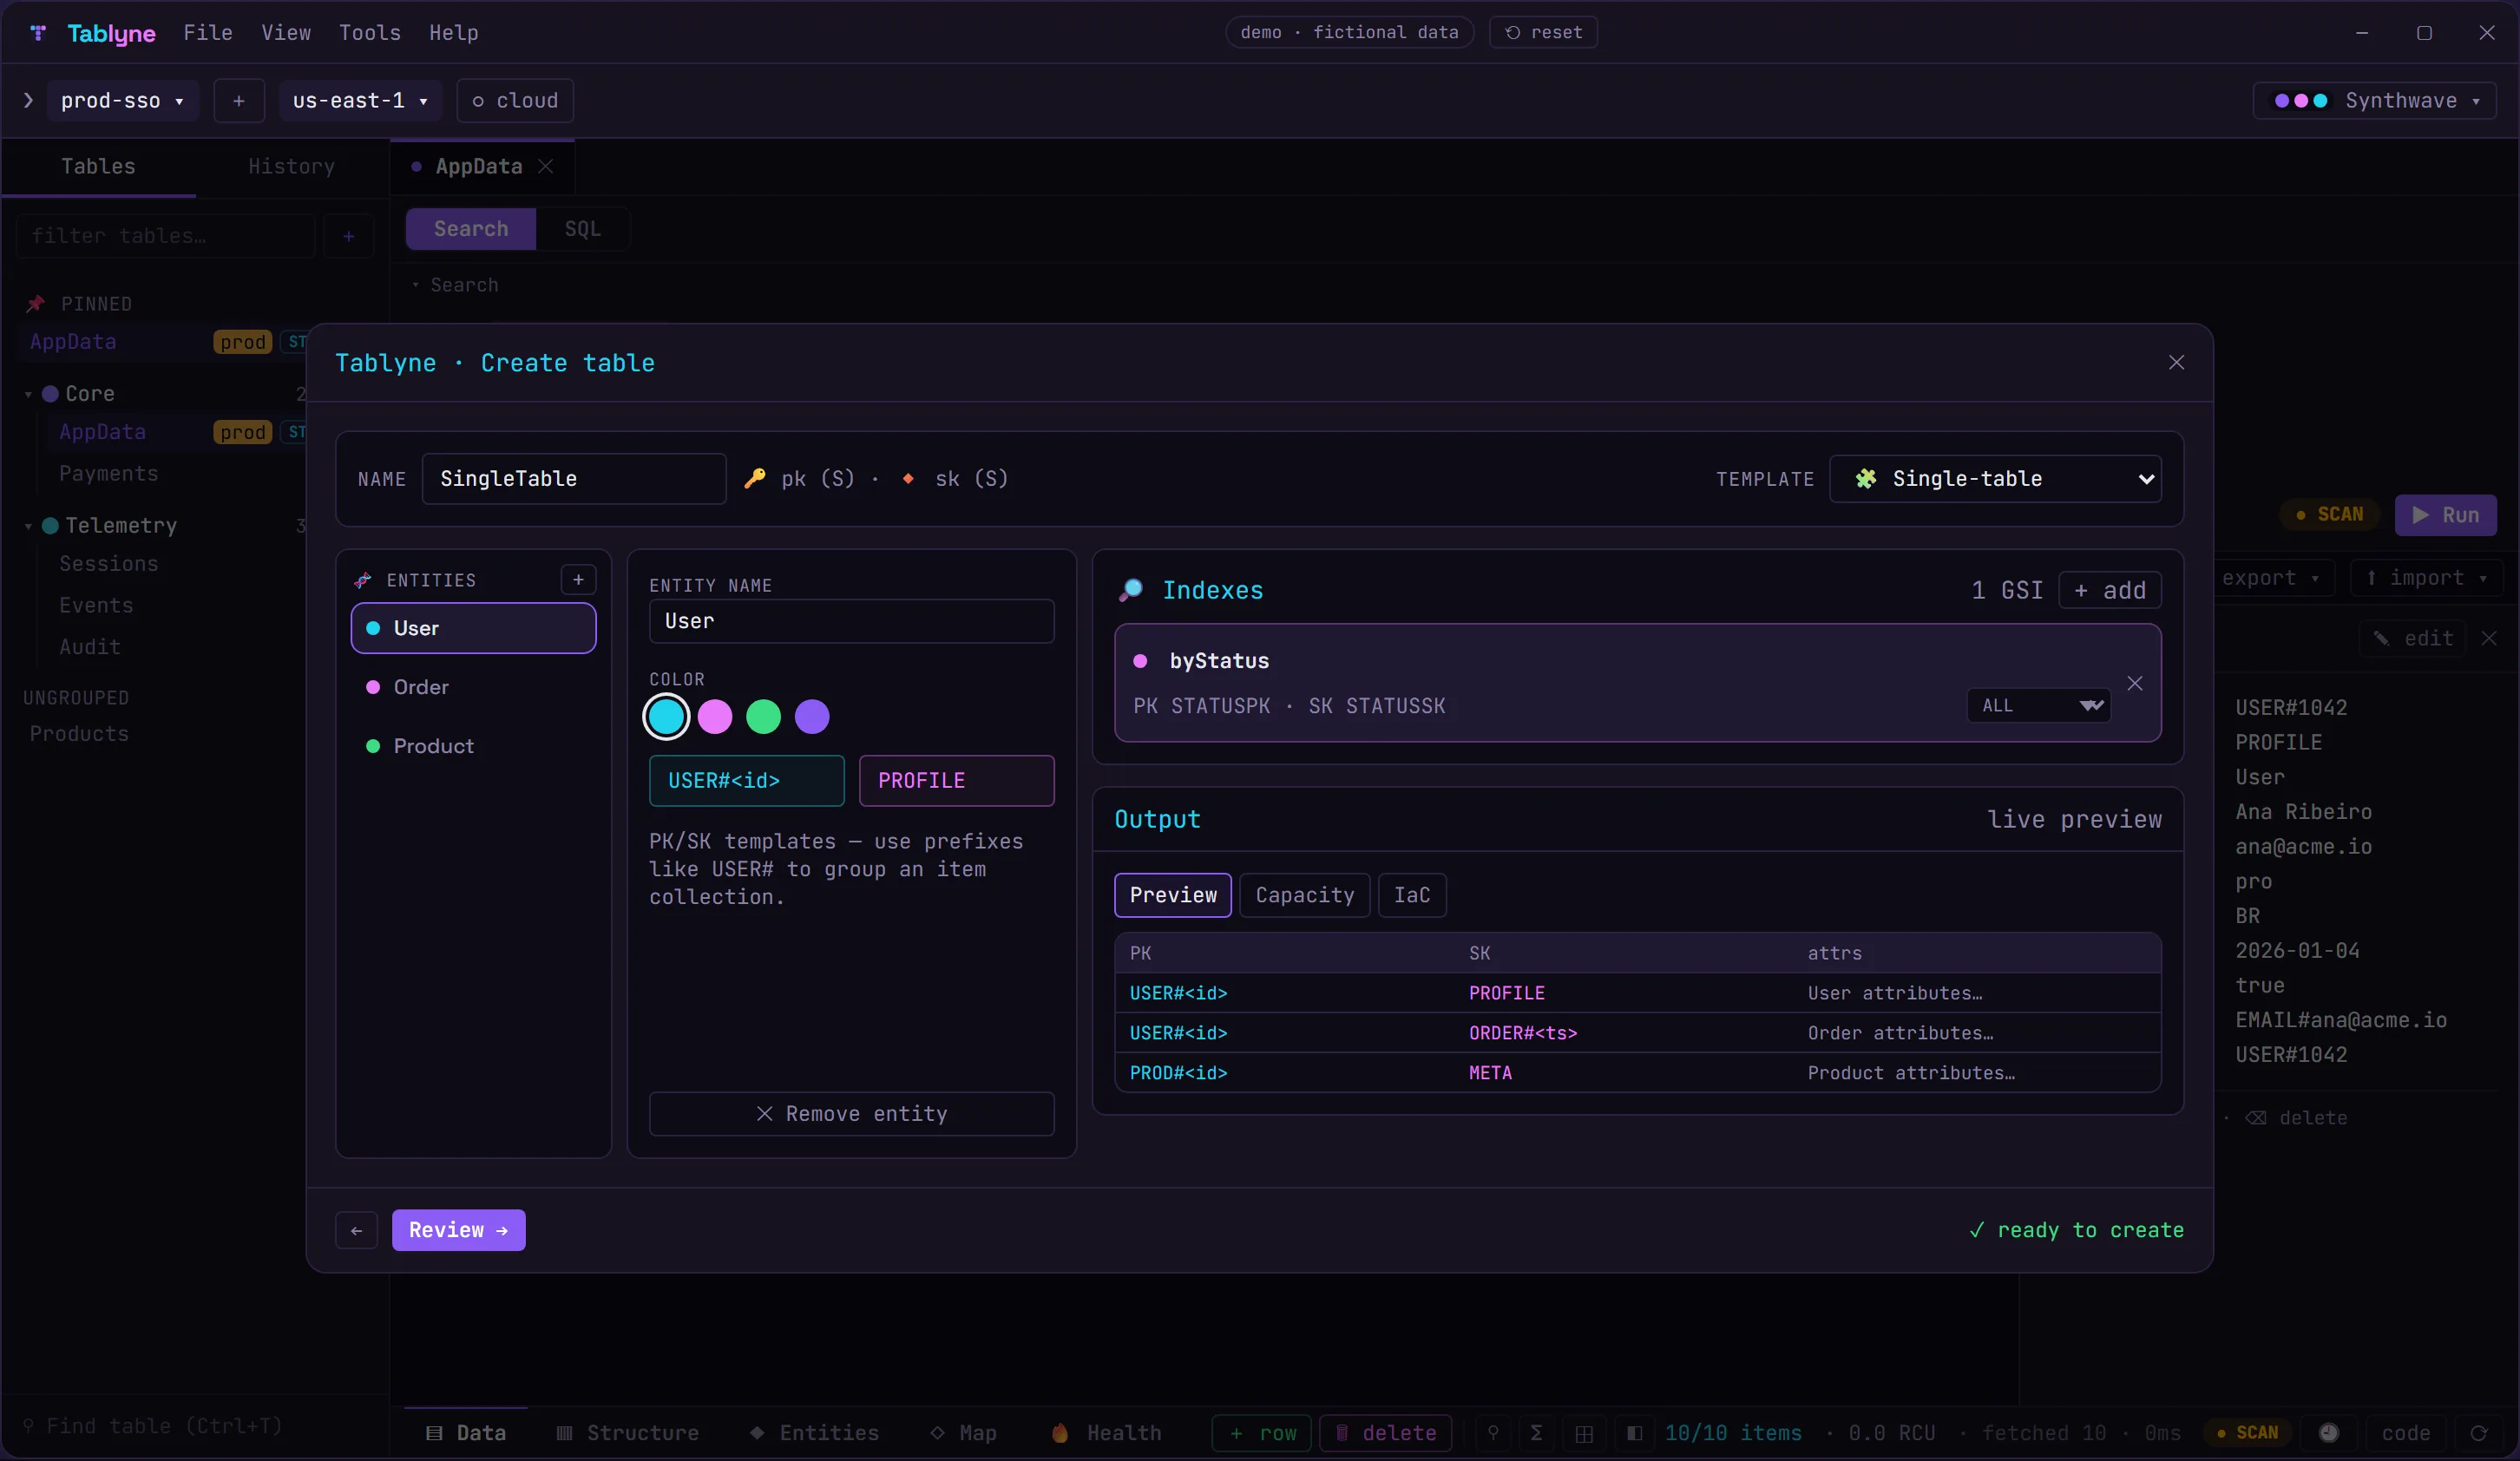This screenshot has height=1461, width=2520.
Task: Click Remove entity
Action: [852, 1114]
